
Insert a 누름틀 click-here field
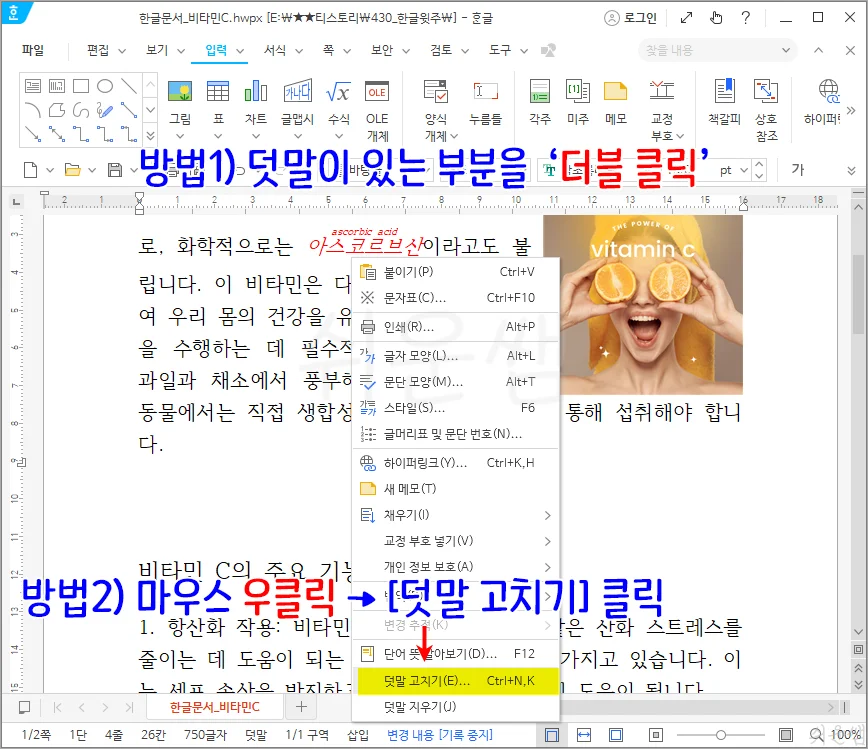(485, 91)
